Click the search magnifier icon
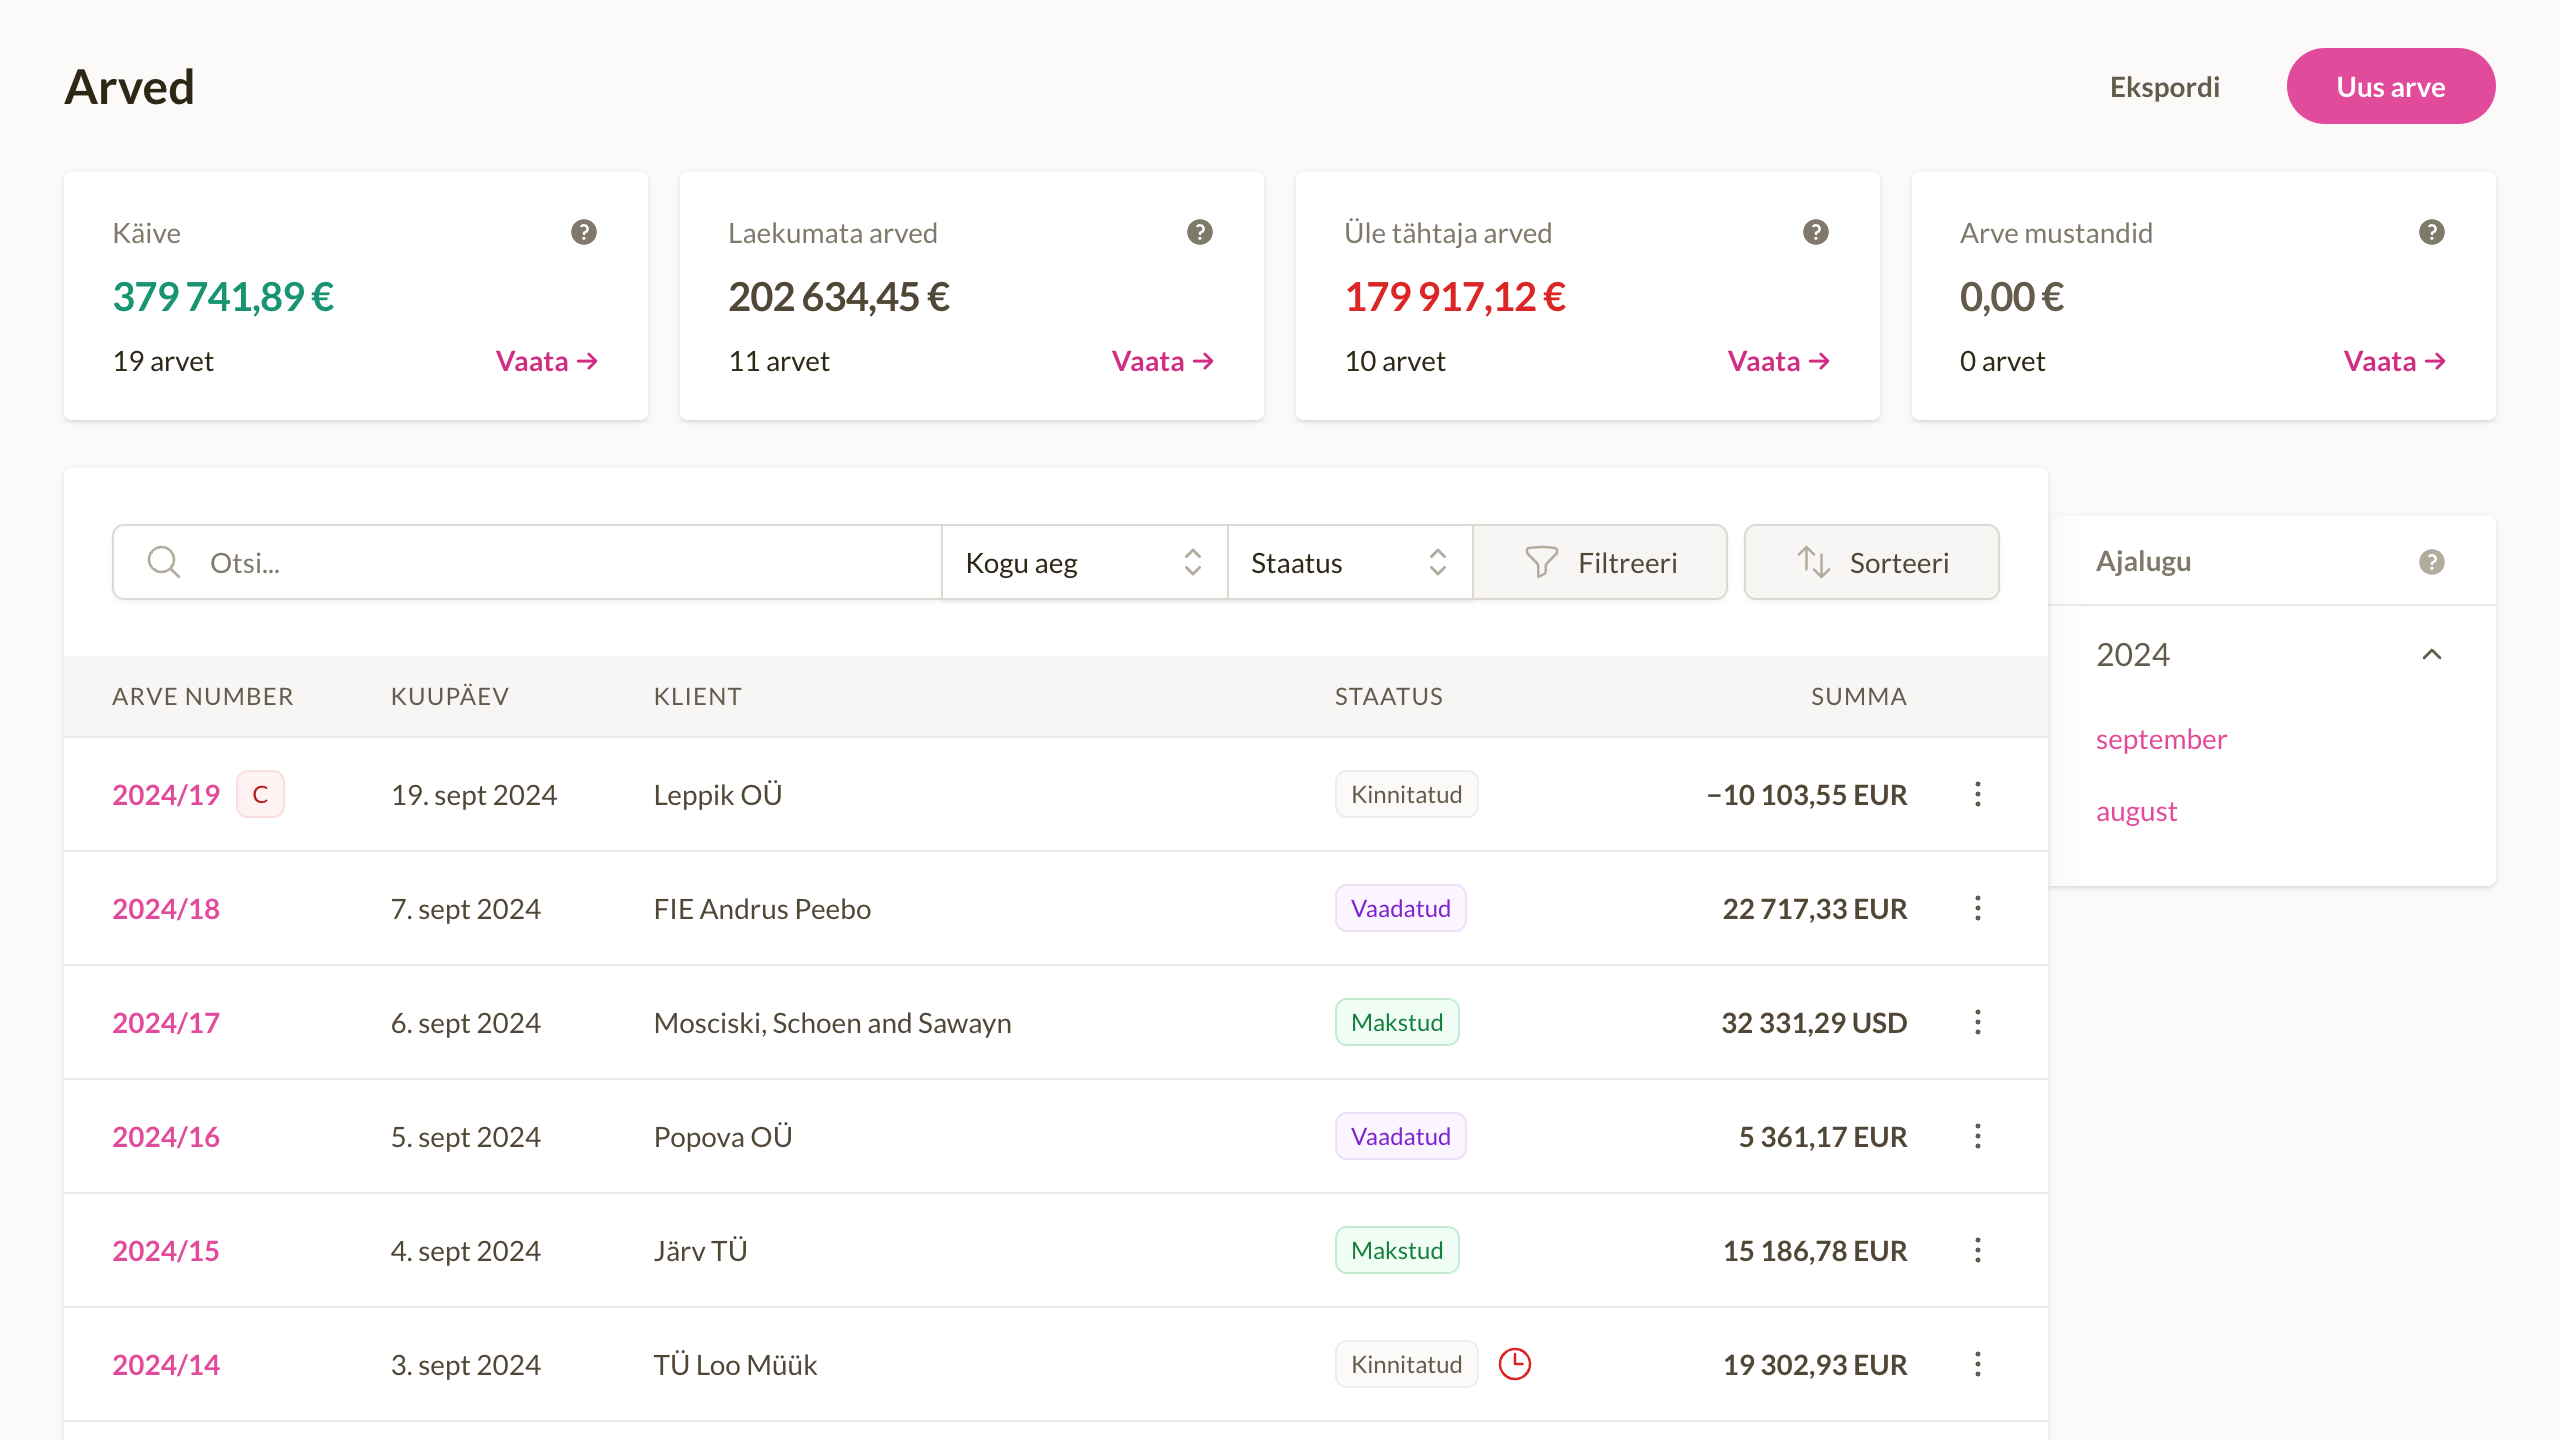2560x1440 pixels. coord(164,562)
